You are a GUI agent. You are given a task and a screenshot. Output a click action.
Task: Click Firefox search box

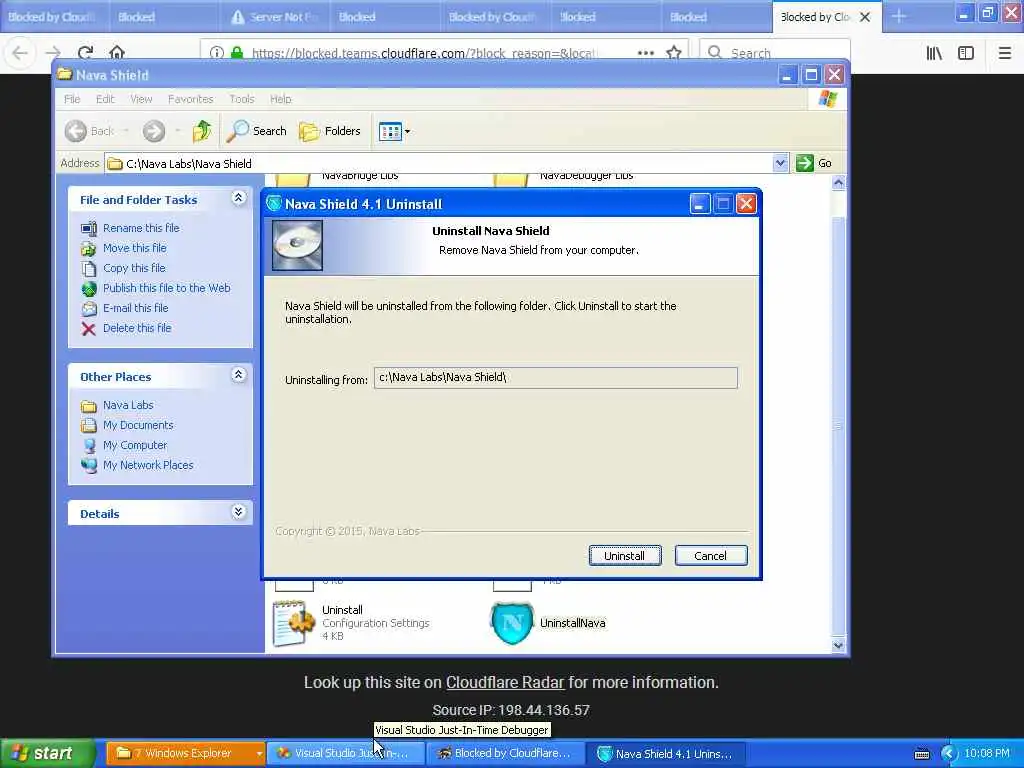[775, 53]
